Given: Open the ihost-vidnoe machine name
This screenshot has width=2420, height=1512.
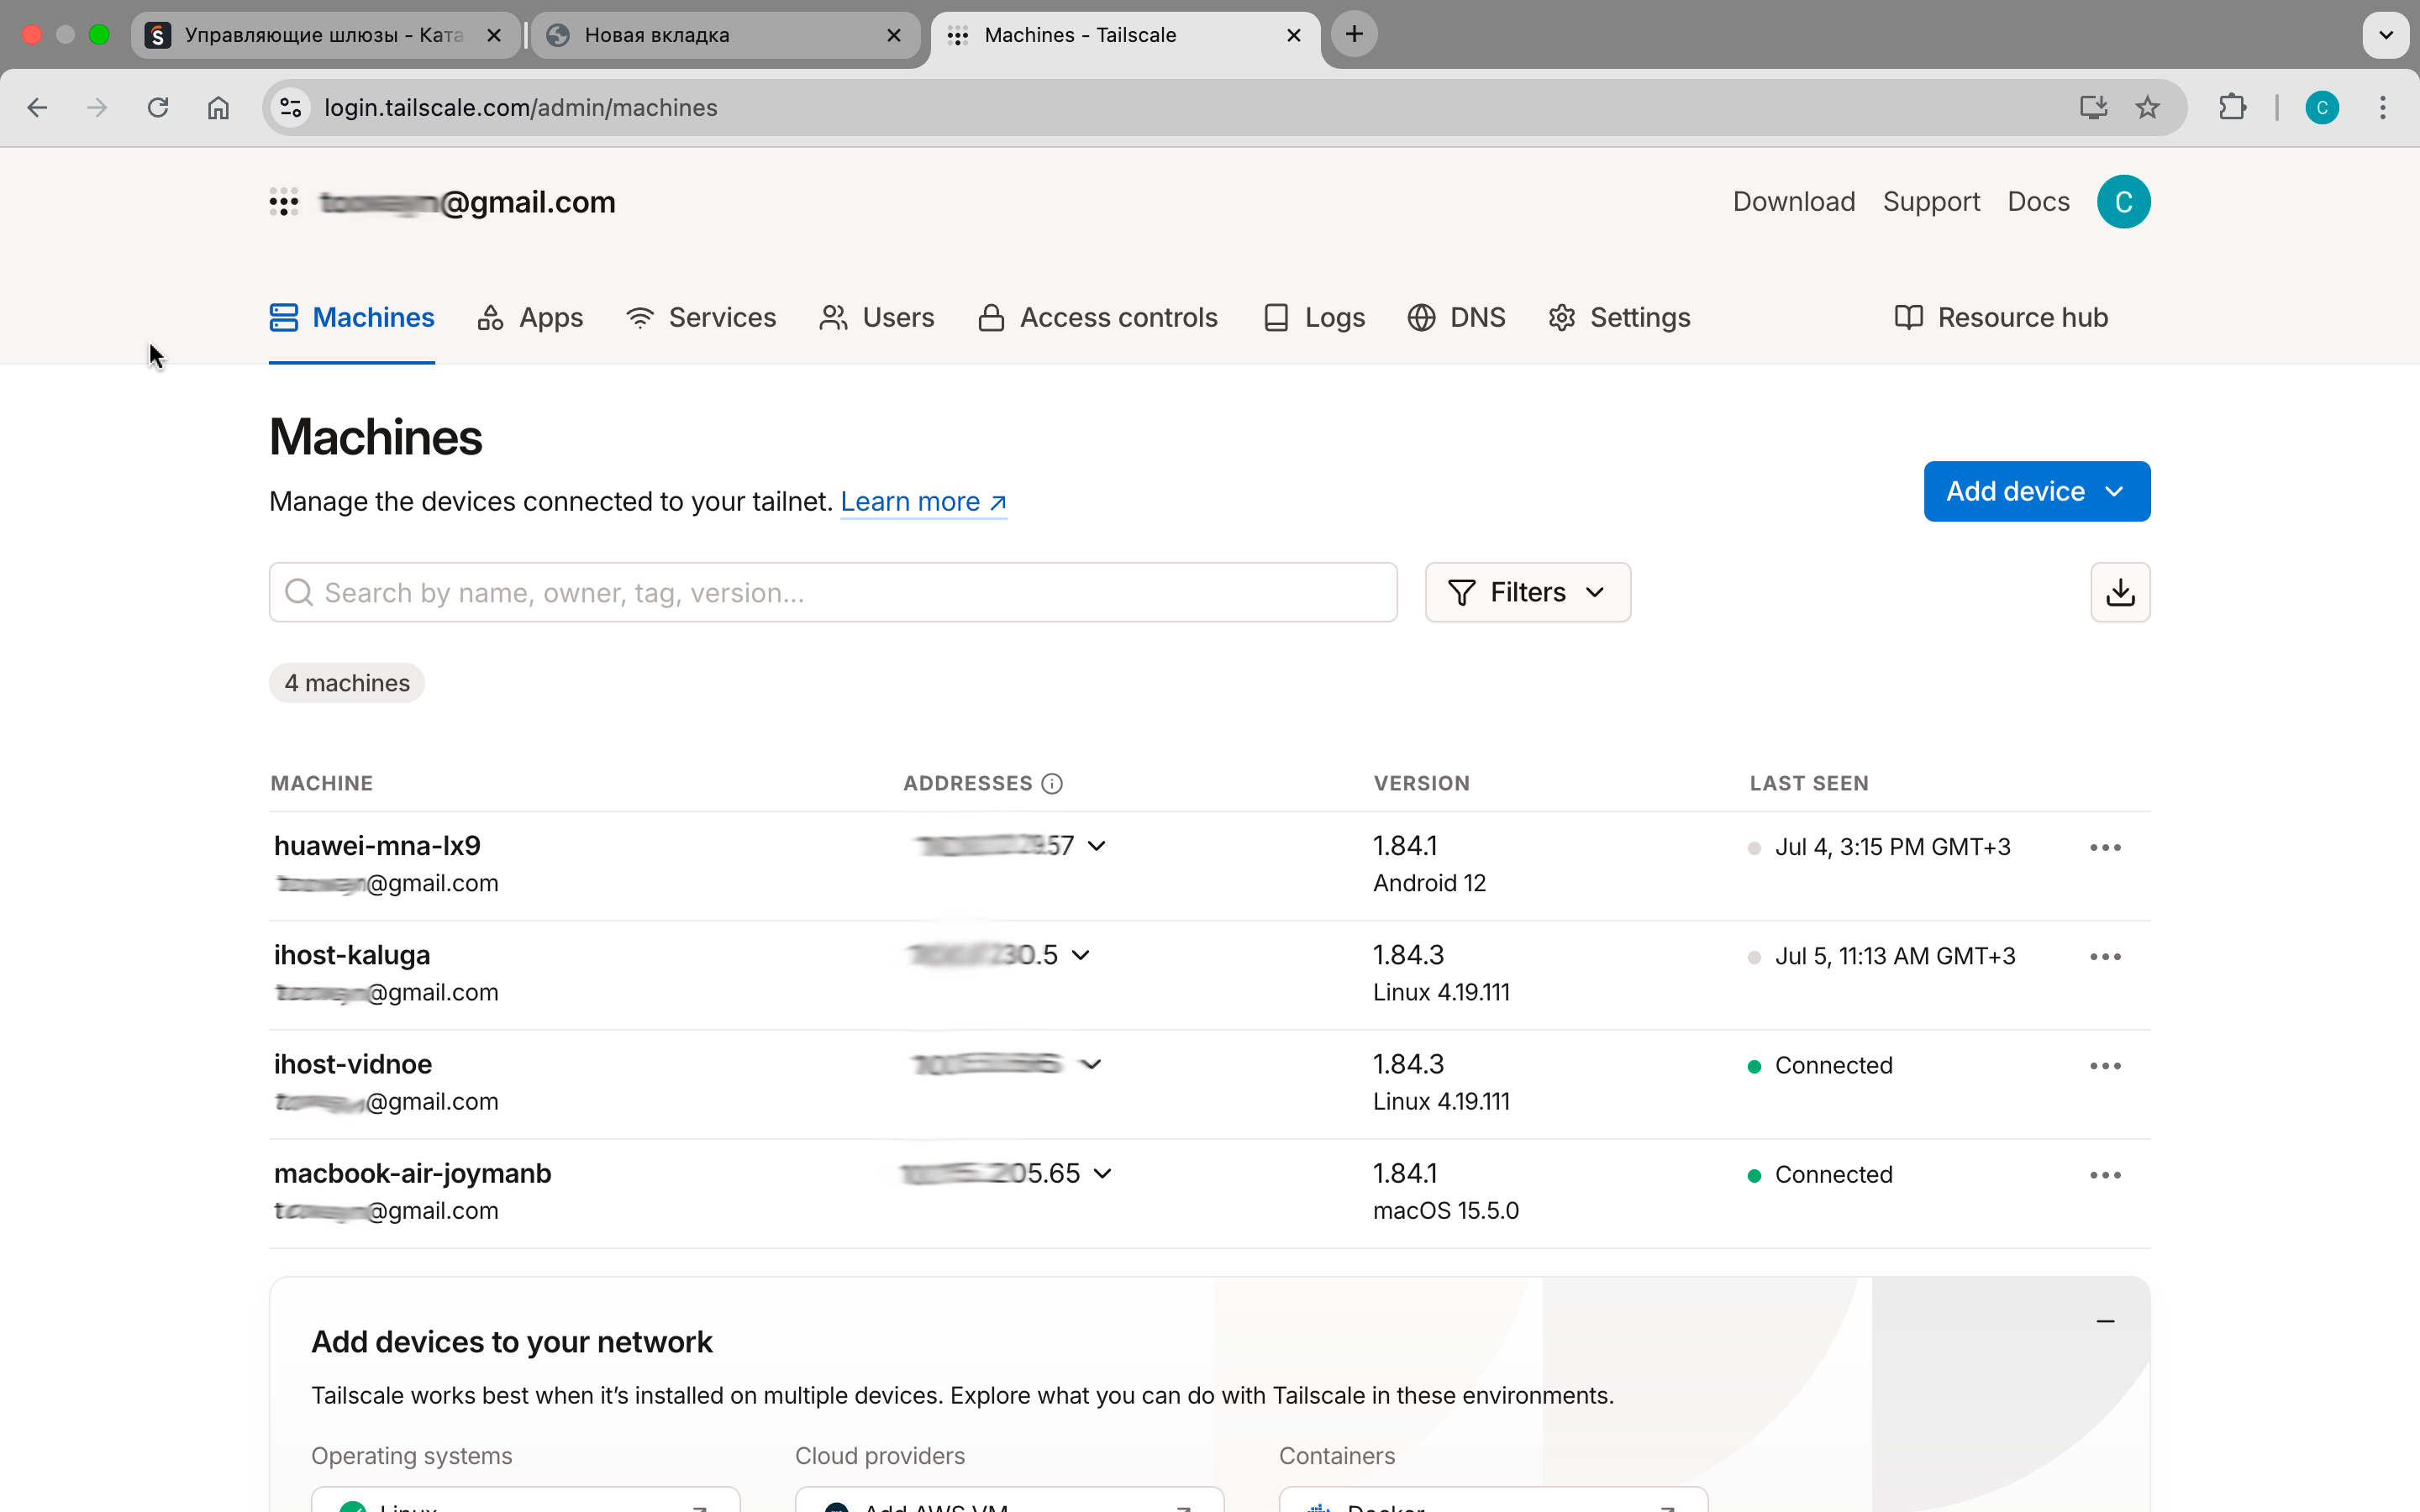Looking at the screenshot, I should [x=353, y=1064].
